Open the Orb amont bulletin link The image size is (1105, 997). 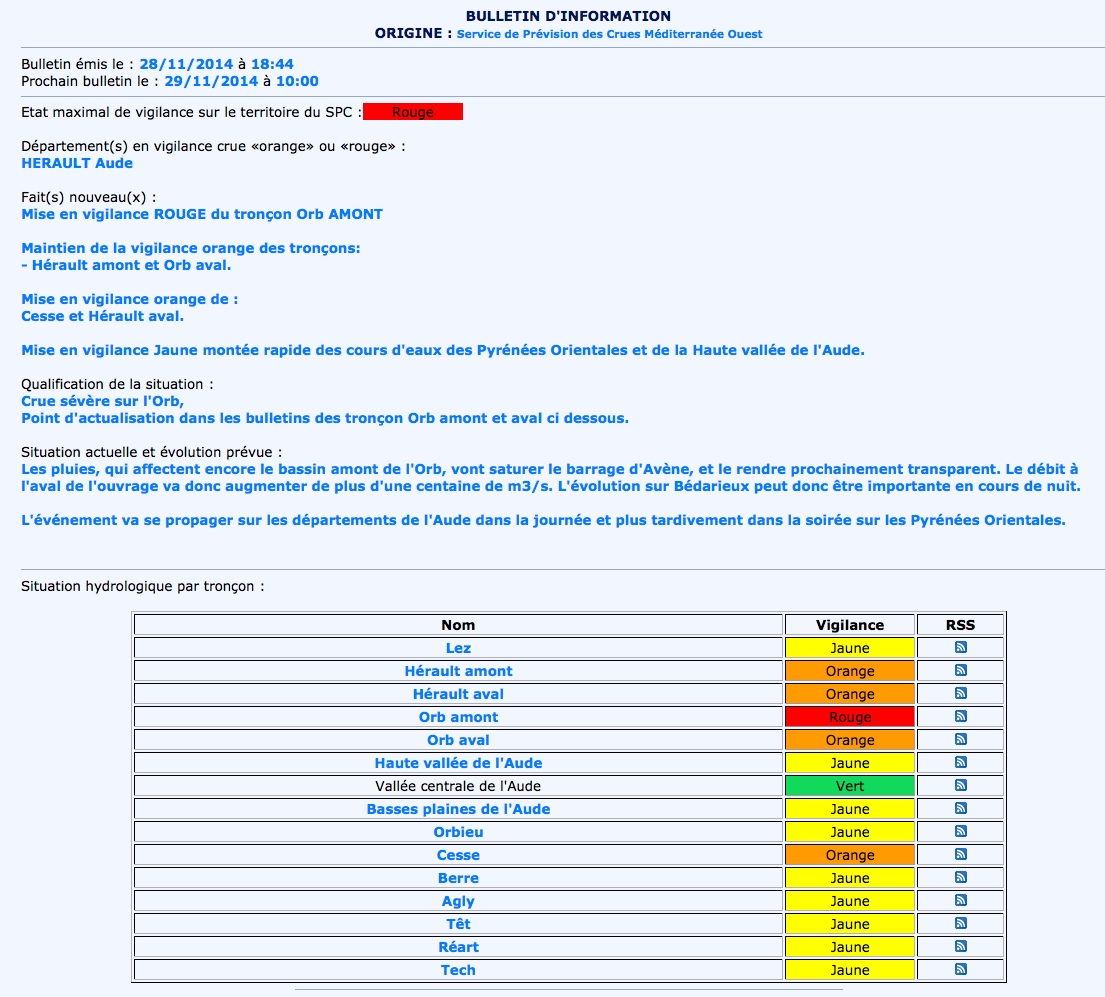point(458,717)
